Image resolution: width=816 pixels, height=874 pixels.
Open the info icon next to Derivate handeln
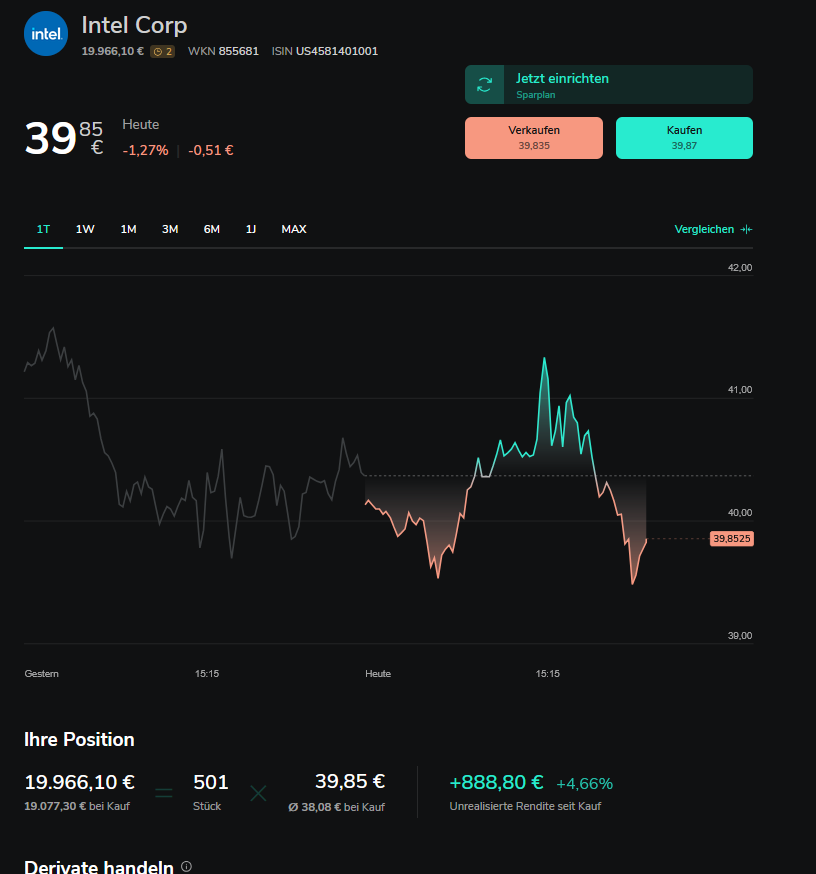(186, 867)
